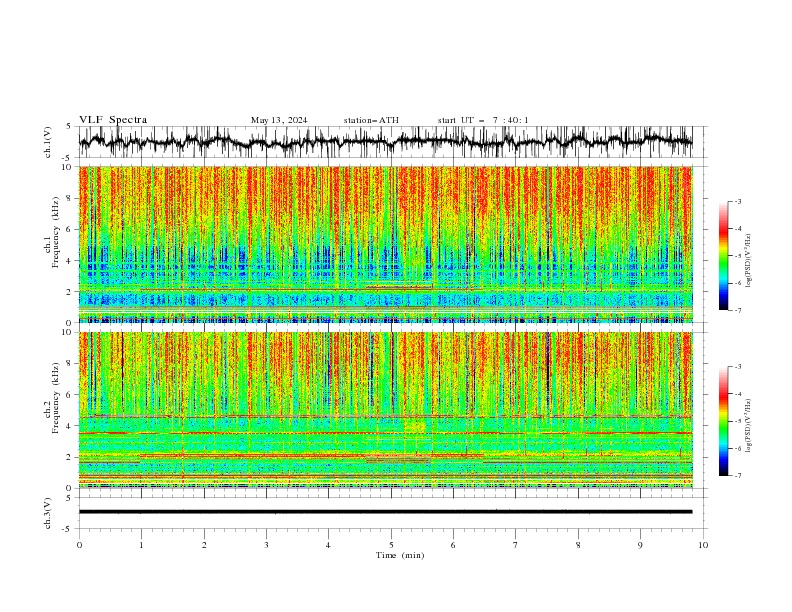
Task: Click the ch.3 flat black waveform trace
Action: point(386,512)
